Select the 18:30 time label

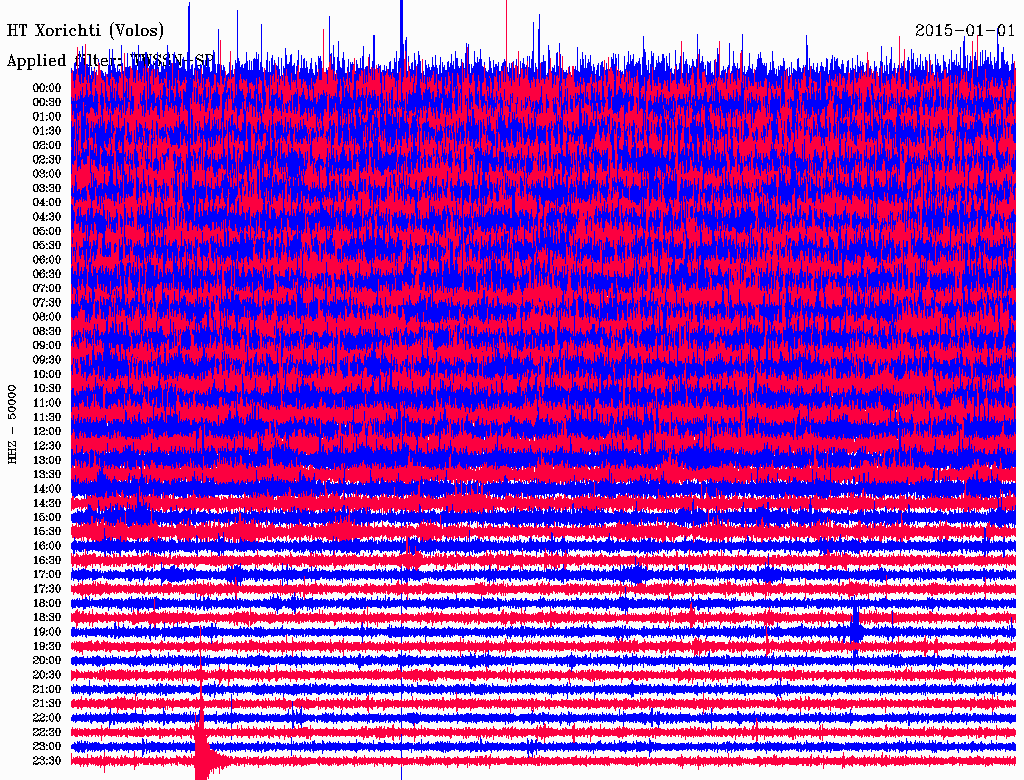pos(47,617)
